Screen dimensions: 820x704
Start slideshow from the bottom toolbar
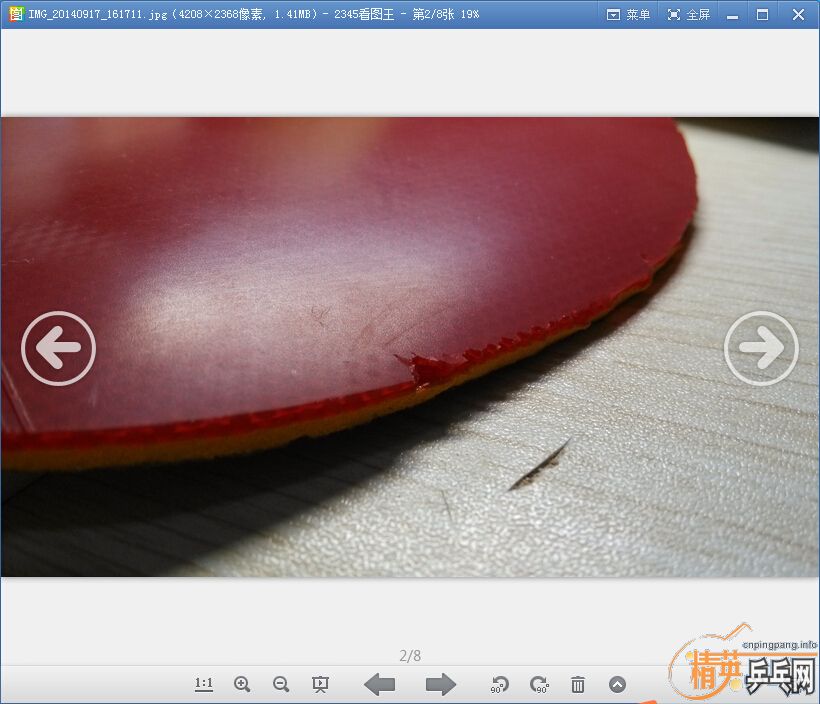click(x=320, y=684)
